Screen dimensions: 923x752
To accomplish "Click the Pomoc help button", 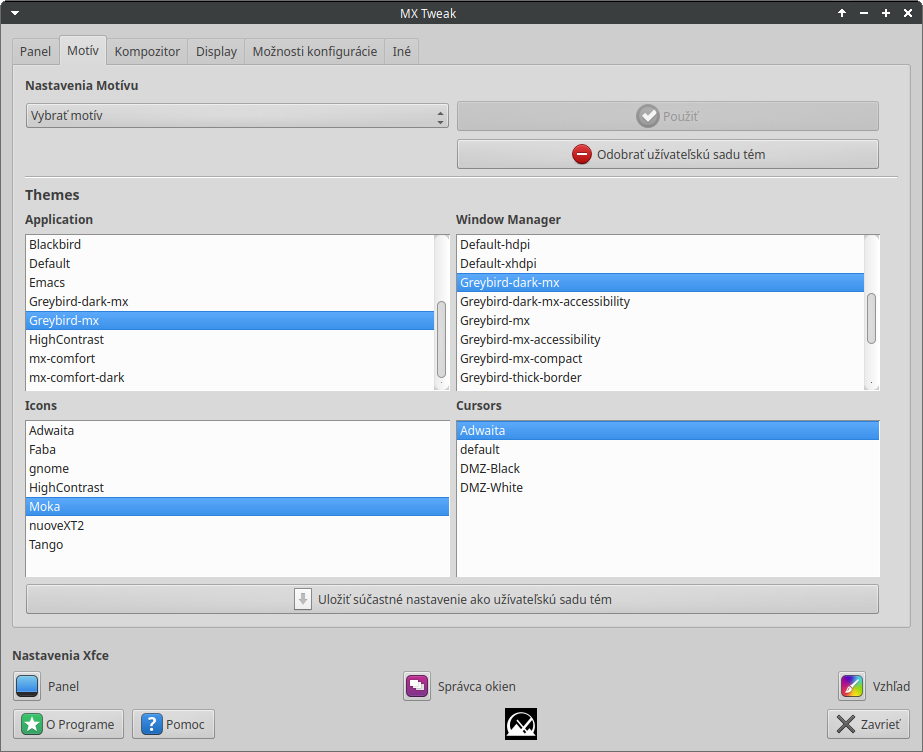I will (x=173, y=724).
